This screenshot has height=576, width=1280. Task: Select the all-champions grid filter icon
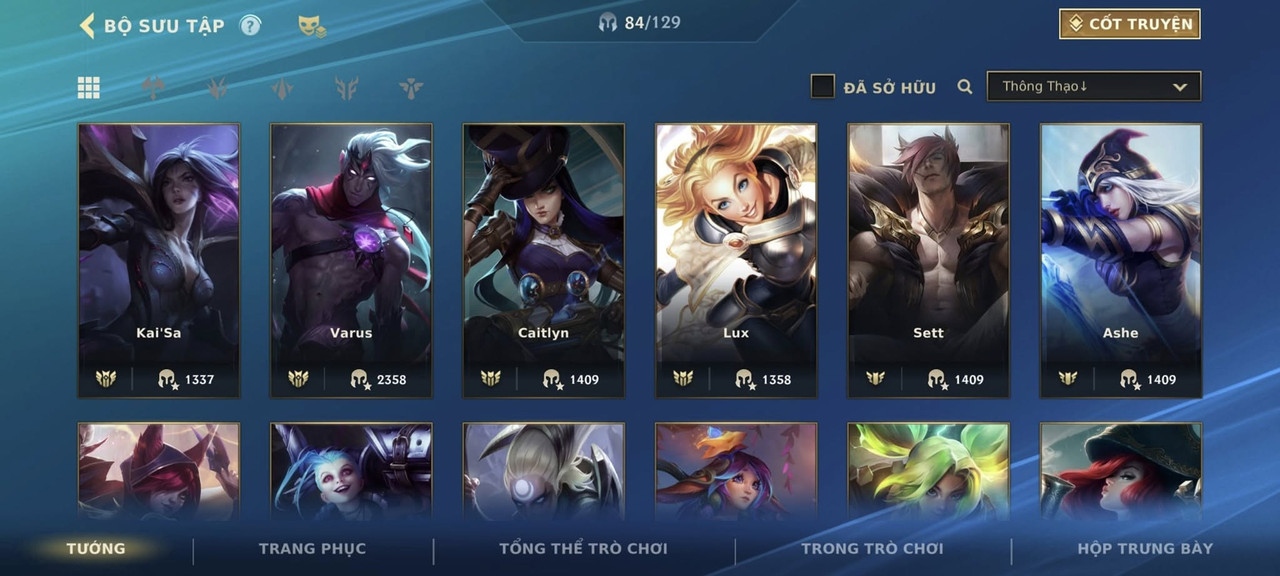(x=89, y=88)
